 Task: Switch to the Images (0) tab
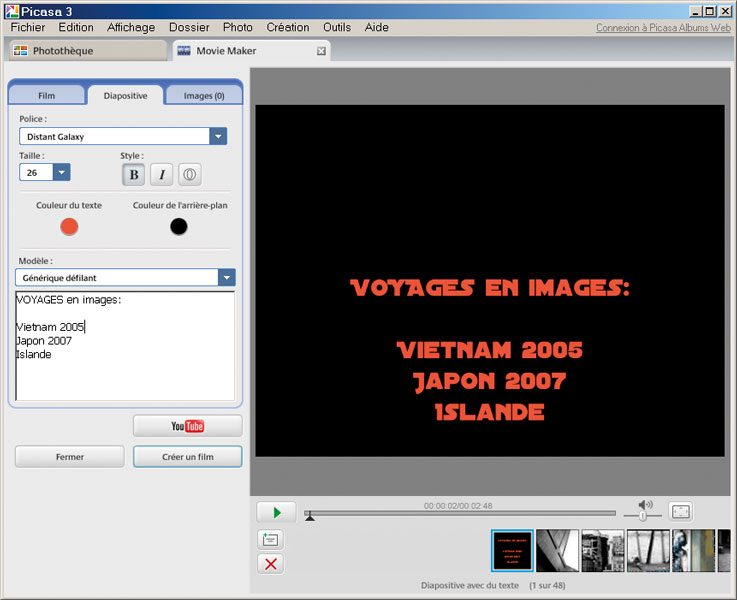[x=204, y=95]
